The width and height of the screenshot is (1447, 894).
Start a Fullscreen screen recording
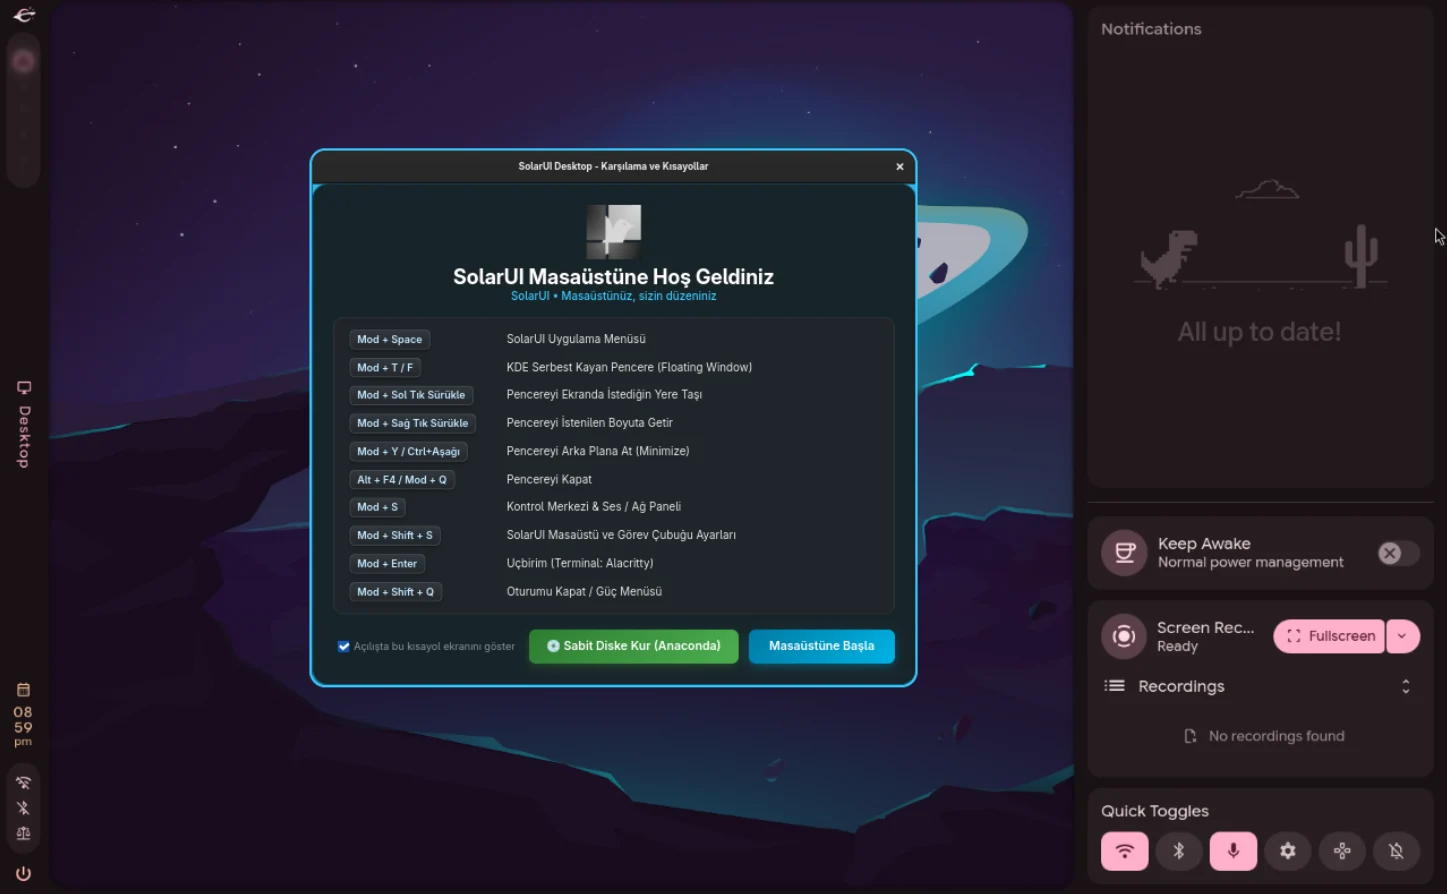click(1329, 636)
